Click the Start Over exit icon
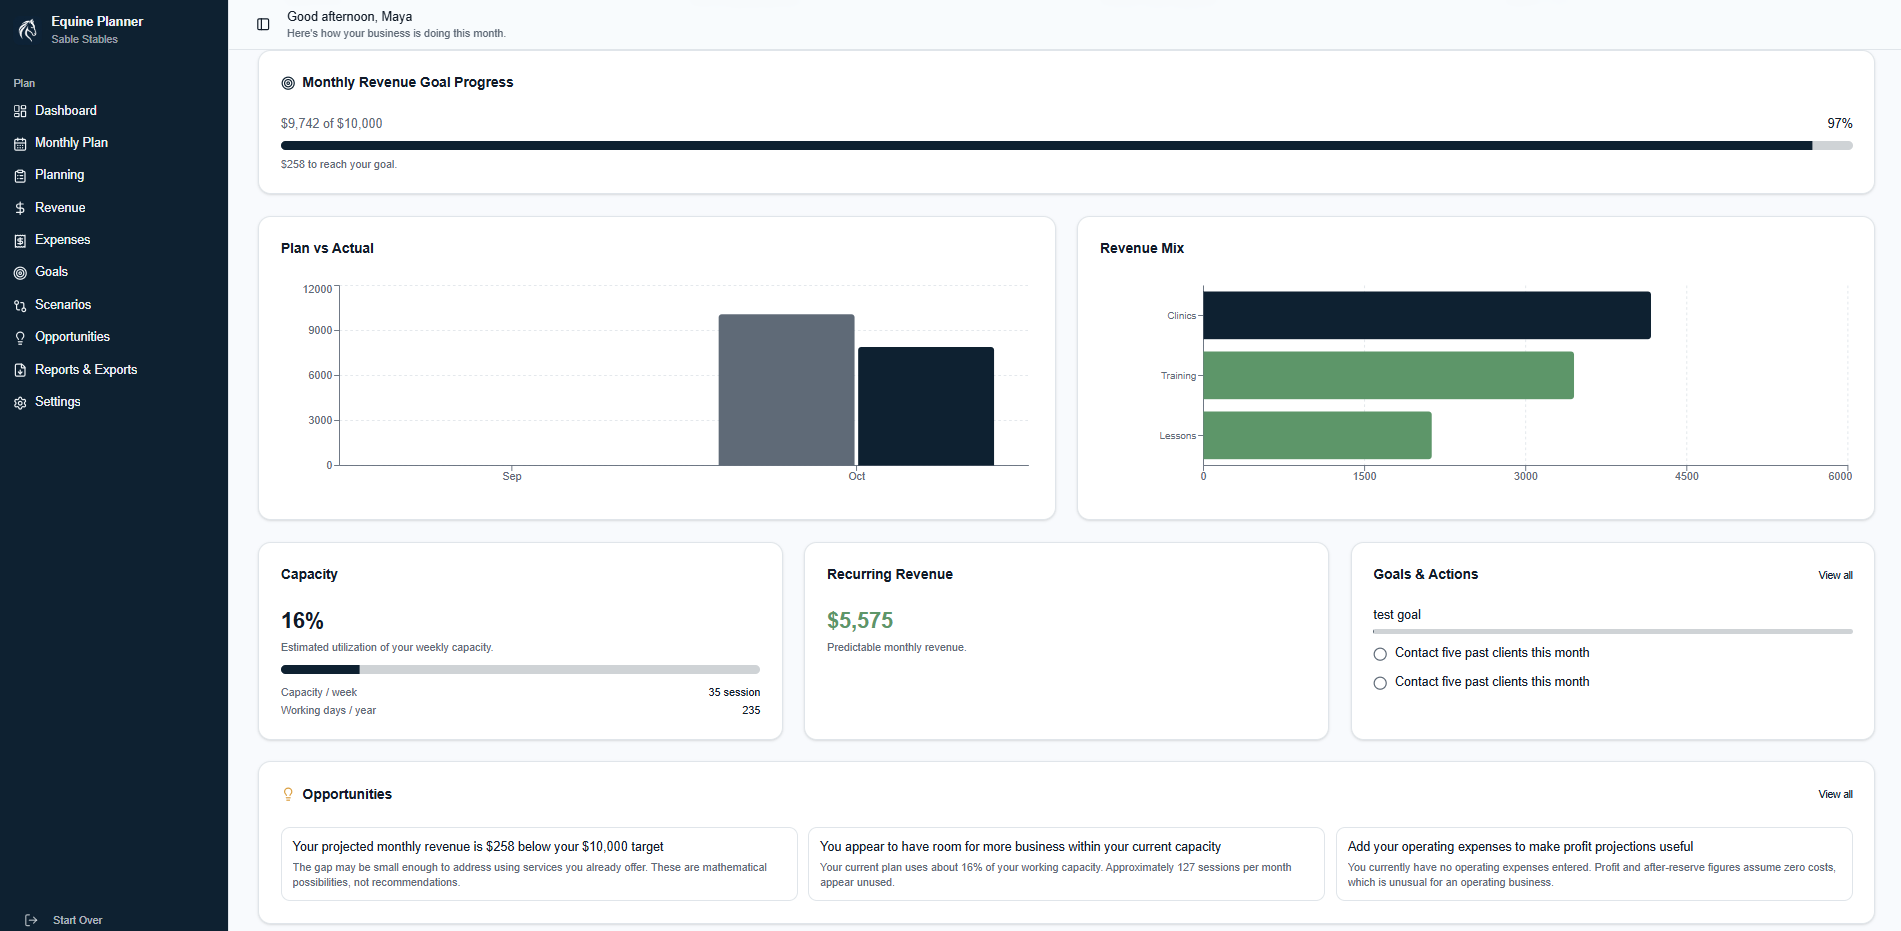 tap(31, 920)
